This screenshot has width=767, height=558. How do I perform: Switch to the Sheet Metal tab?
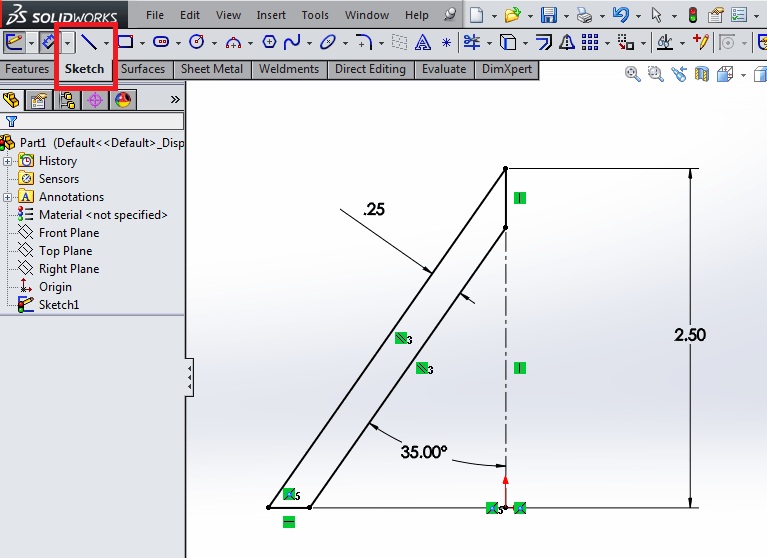click(211, 69)
